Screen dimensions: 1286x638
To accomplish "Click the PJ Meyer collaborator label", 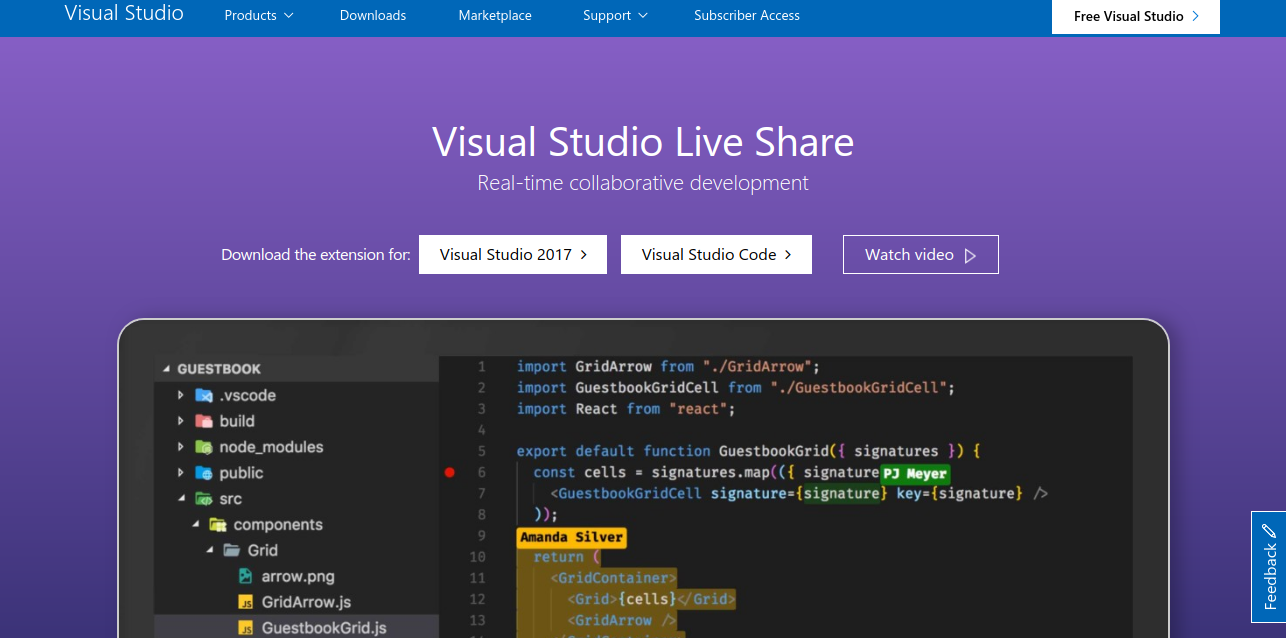I will [914, 474].
